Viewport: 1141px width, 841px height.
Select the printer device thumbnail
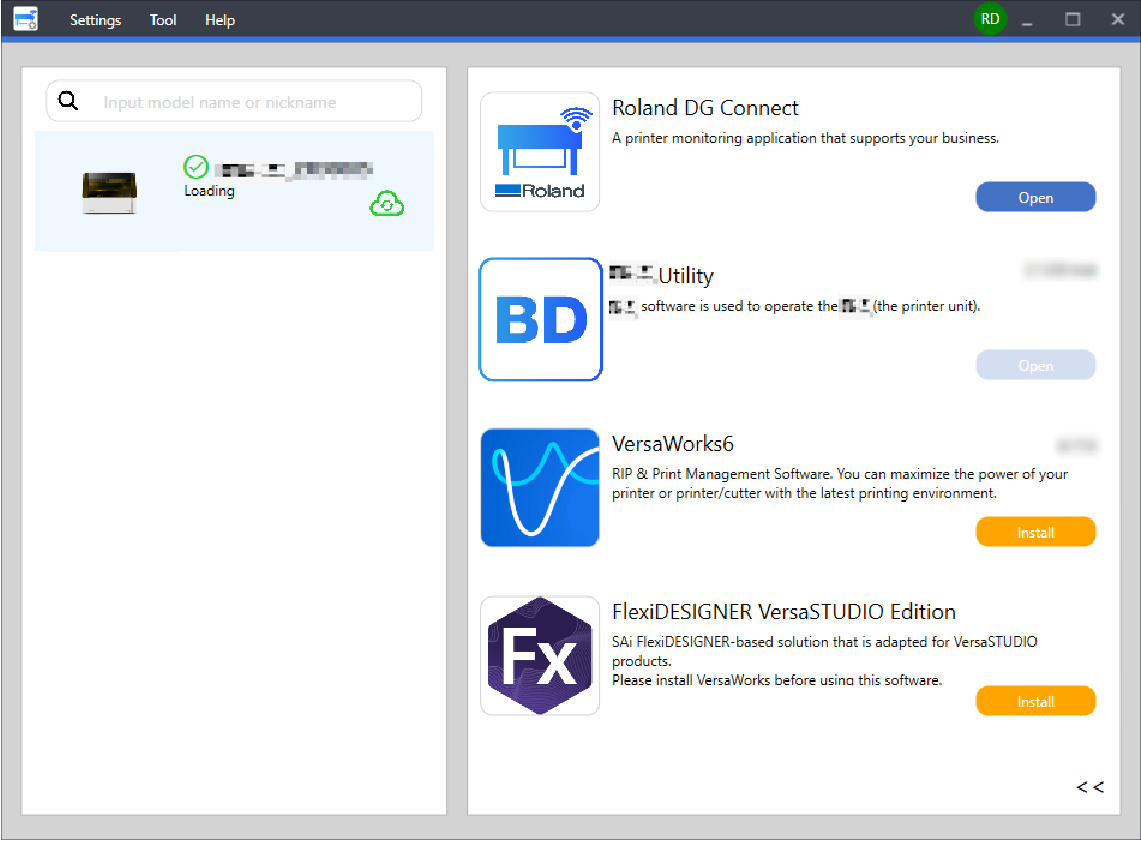(x=109, y=192)
